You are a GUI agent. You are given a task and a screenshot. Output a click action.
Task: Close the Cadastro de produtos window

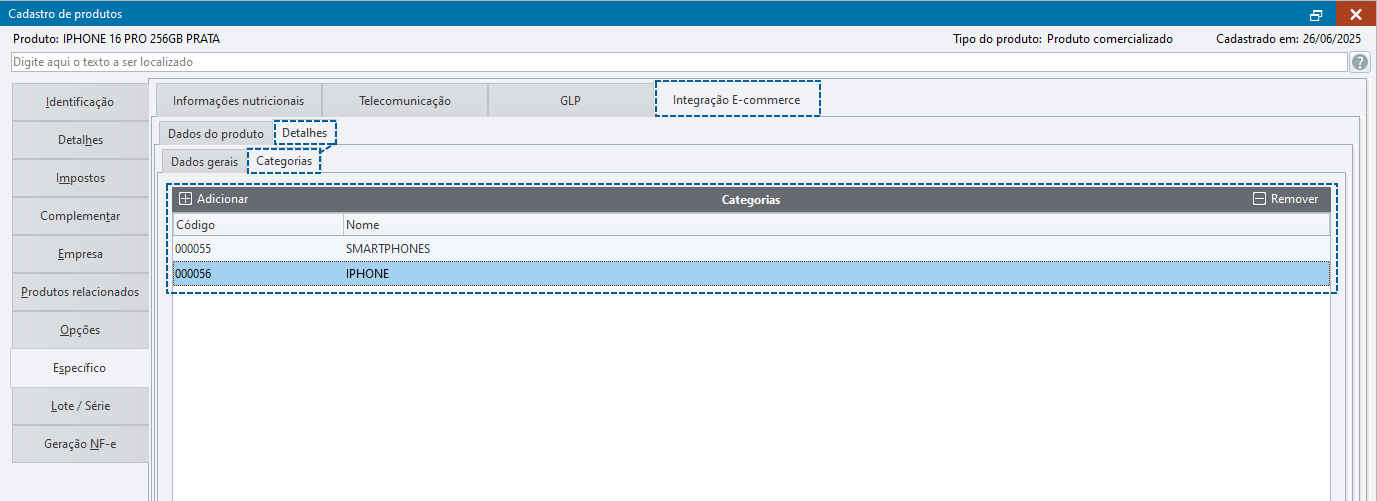pos(1355,14)
